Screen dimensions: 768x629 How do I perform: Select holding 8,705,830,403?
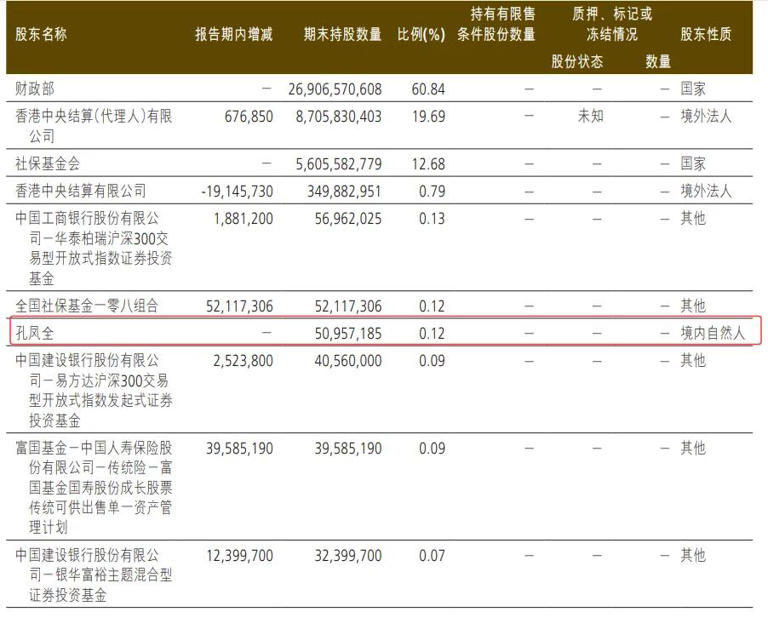[338, 117]
